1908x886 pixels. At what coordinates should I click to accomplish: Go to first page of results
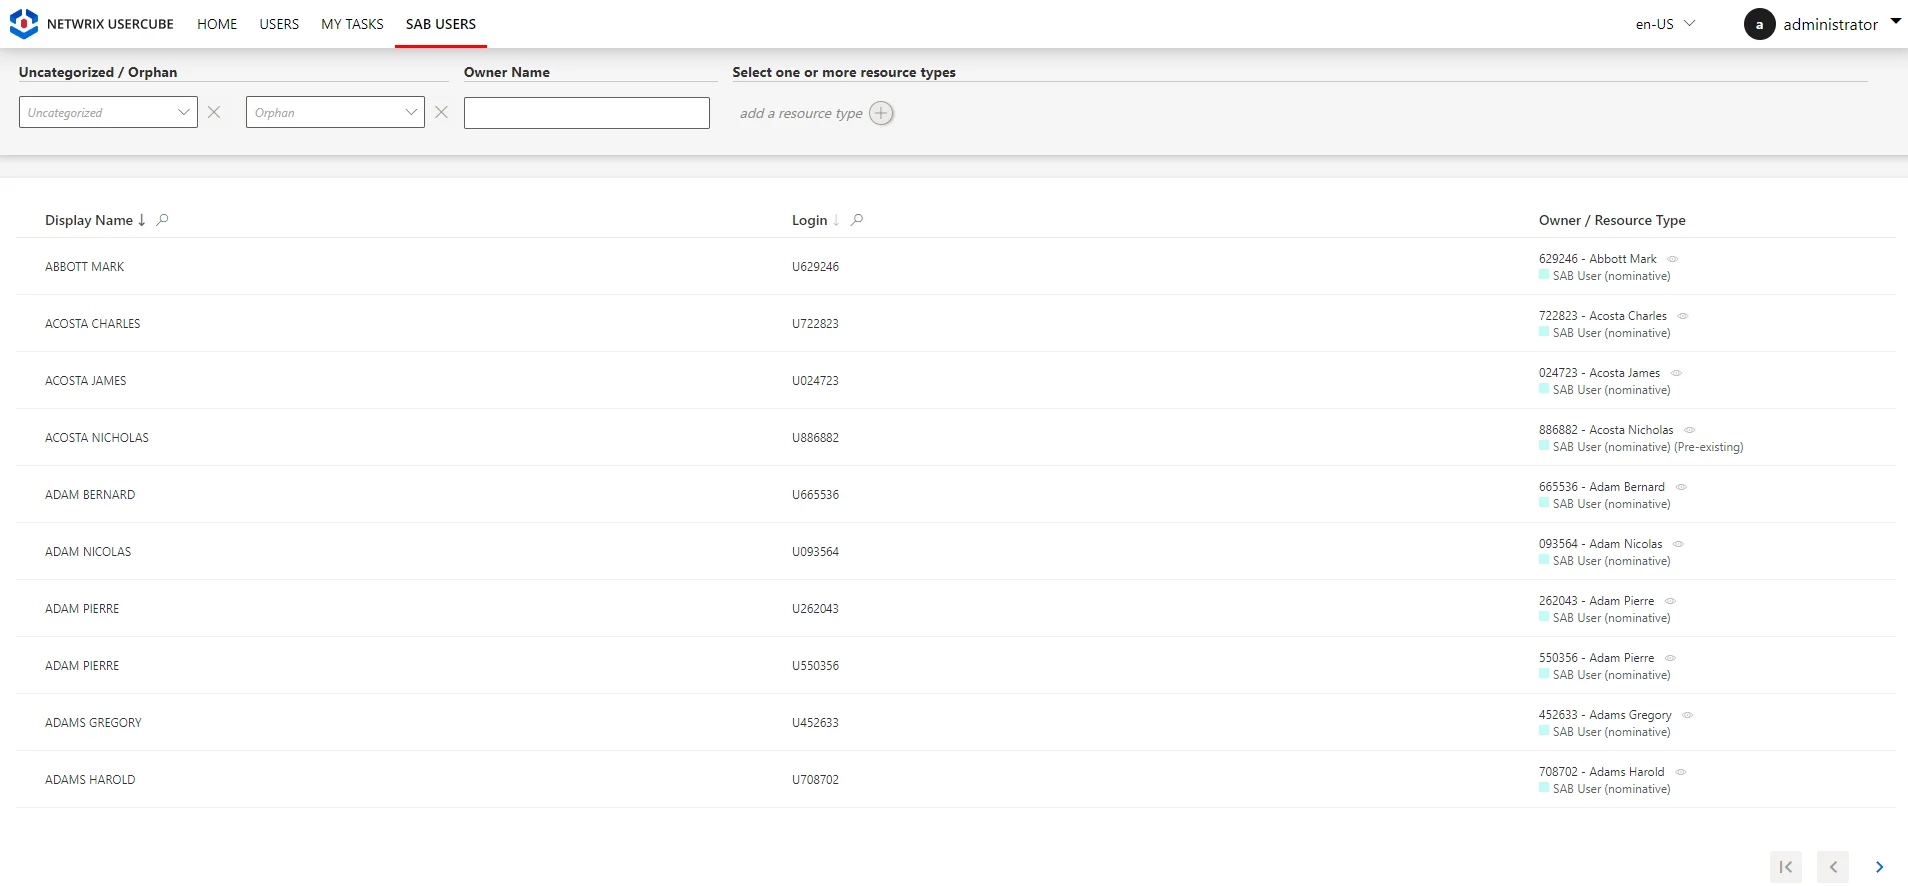point(1786,867)
